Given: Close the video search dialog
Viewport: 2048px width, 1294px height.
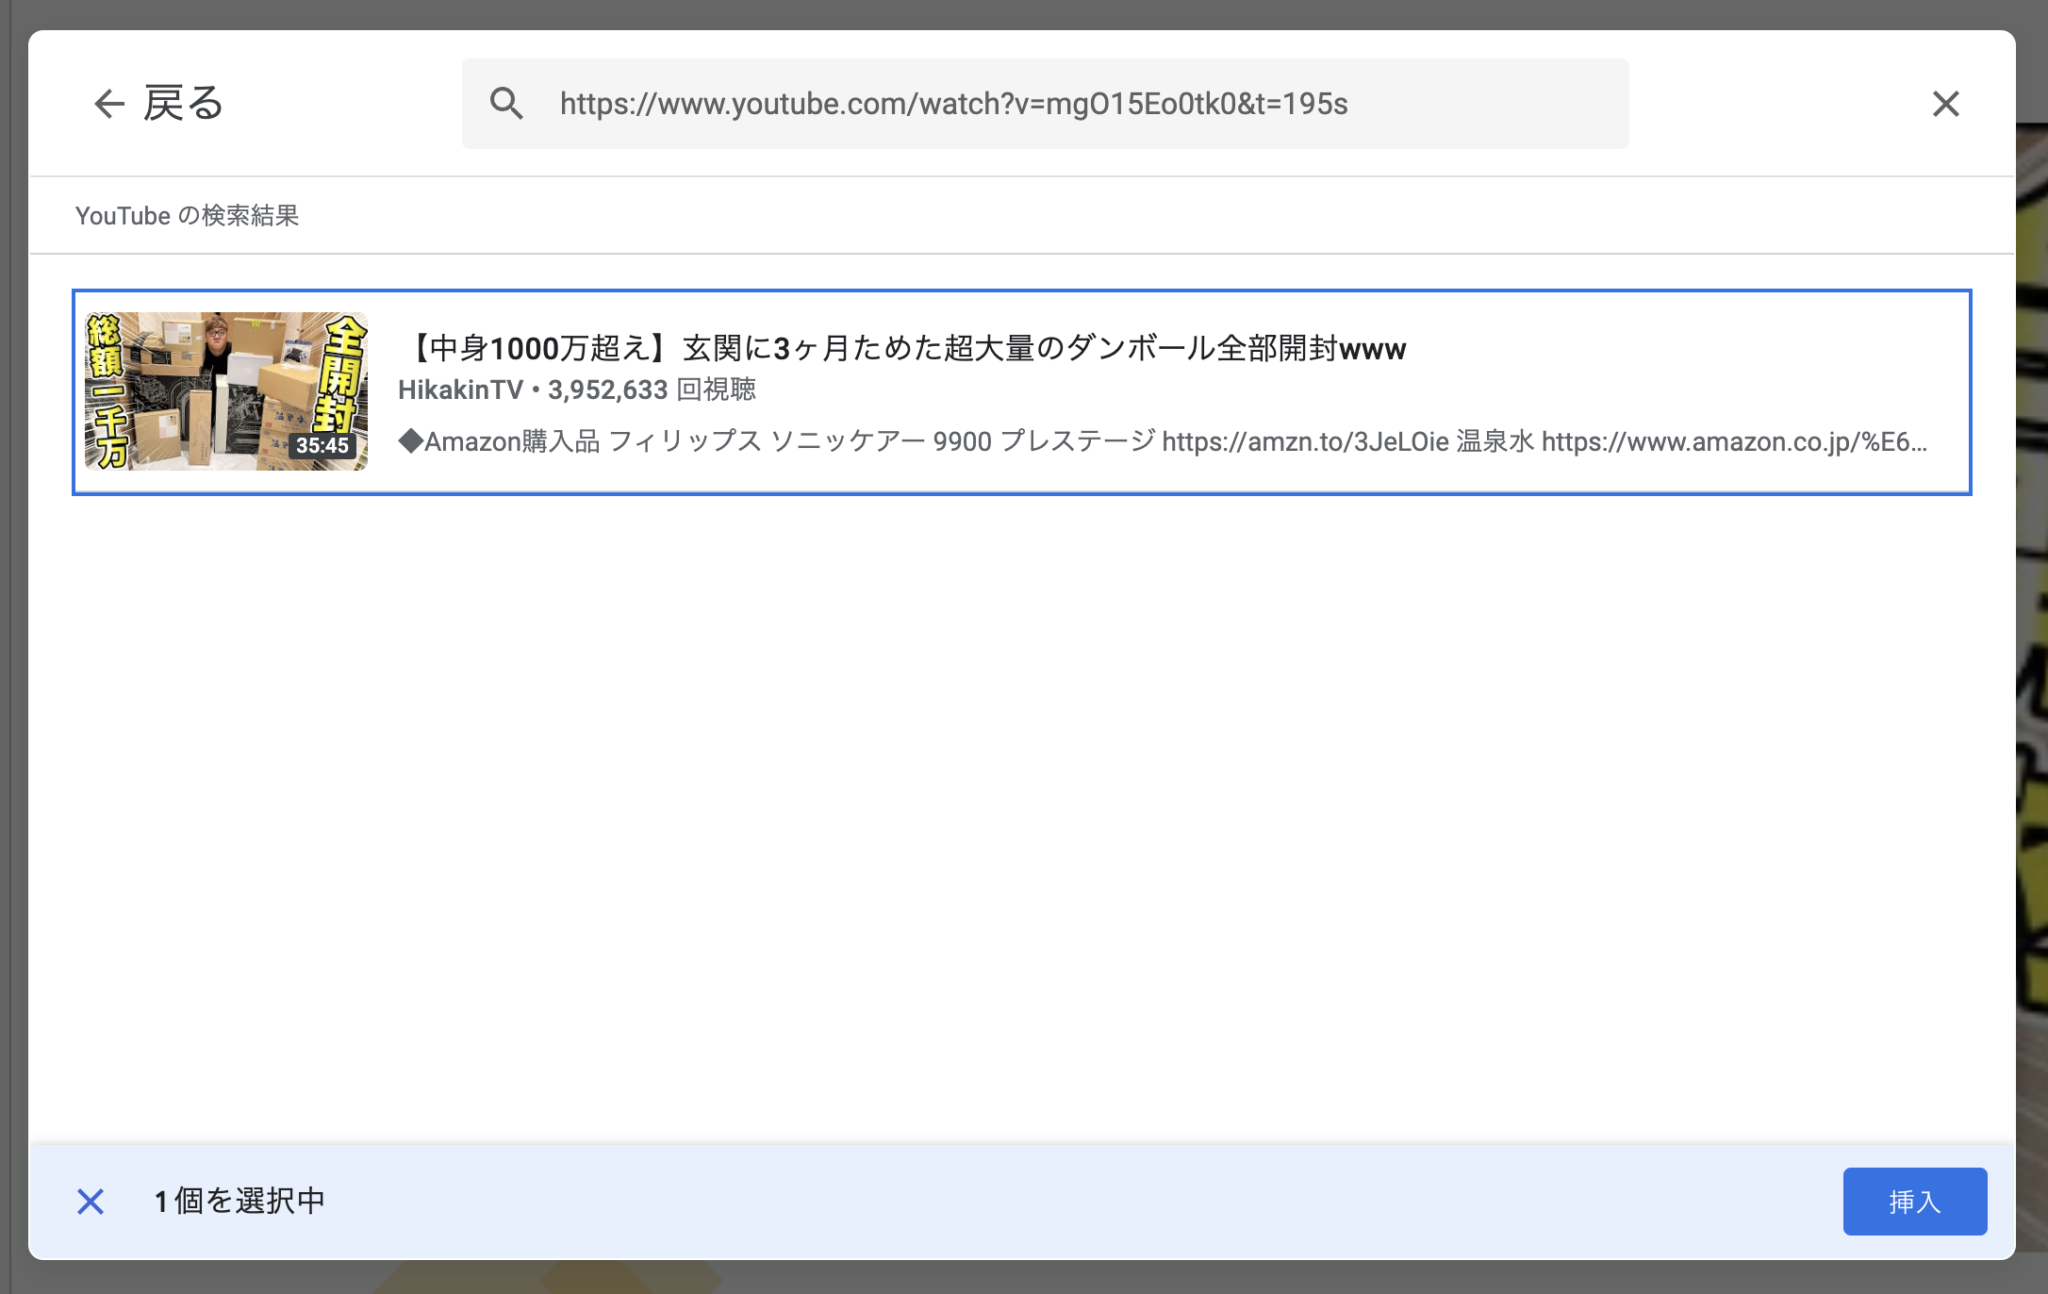Looking at the screenshot, I should point(1945,104).
